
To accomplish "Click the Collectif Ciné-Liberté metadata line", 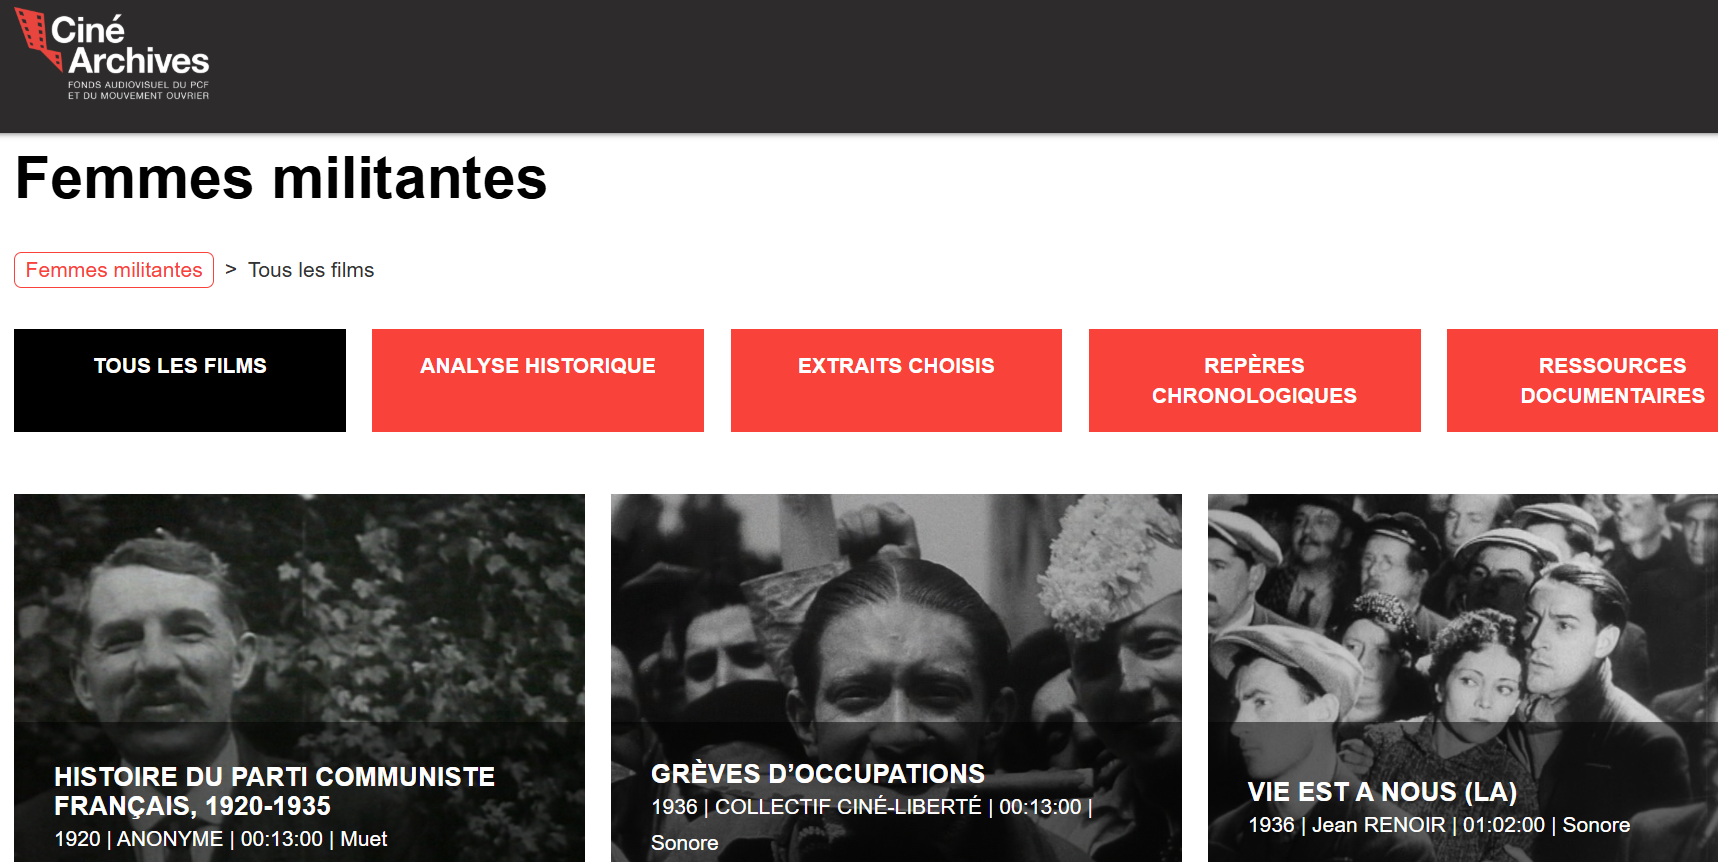I will (x=872, y=824).
